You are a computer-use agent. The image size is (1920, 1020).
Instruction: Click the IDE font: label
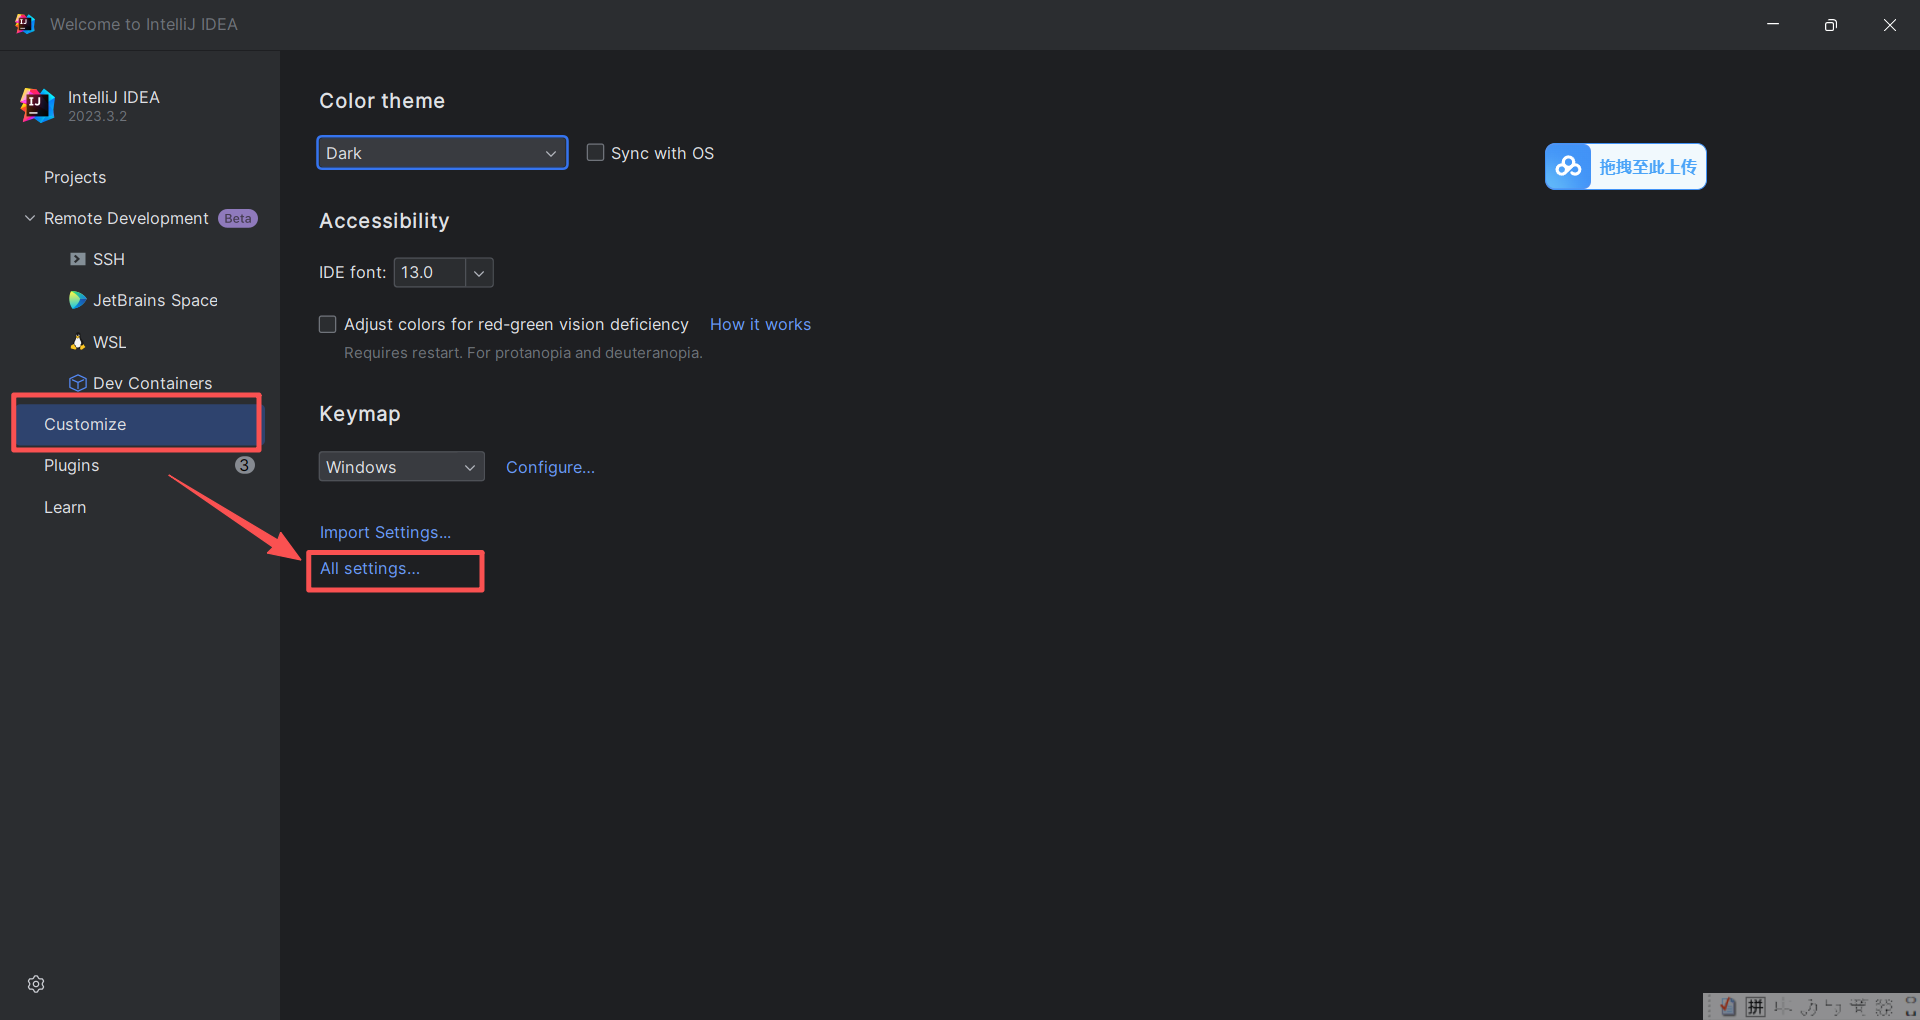(352, 272)
